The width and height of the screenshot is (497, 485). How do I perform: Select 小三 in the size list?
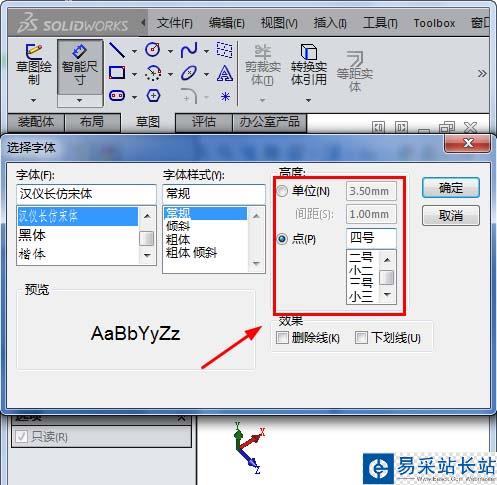(363, 296)
